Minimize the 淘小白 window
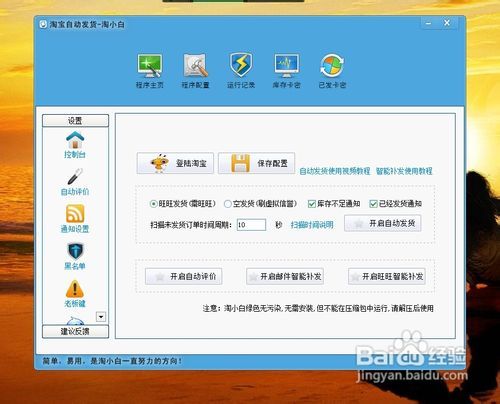This screenshot has width=500, height=404. (429, 23)
